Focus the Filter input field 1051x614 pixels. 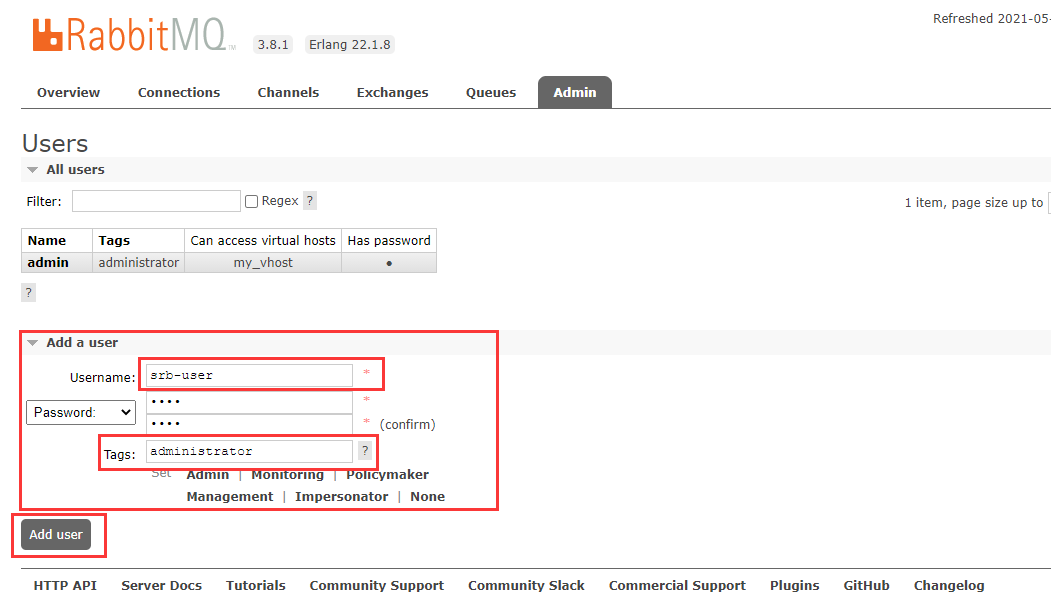pyautogui.click(x=156, y=201)
